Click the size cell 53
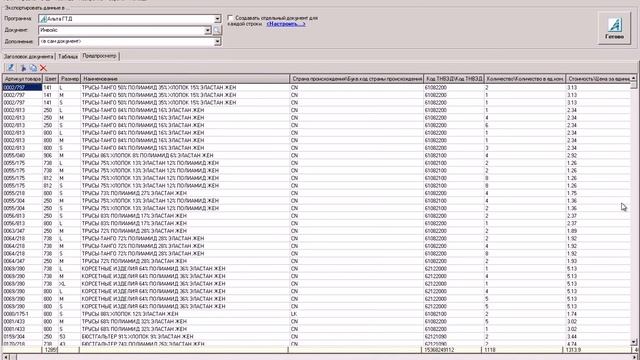This screenshot has width=640, height=360. coord(69,336)
